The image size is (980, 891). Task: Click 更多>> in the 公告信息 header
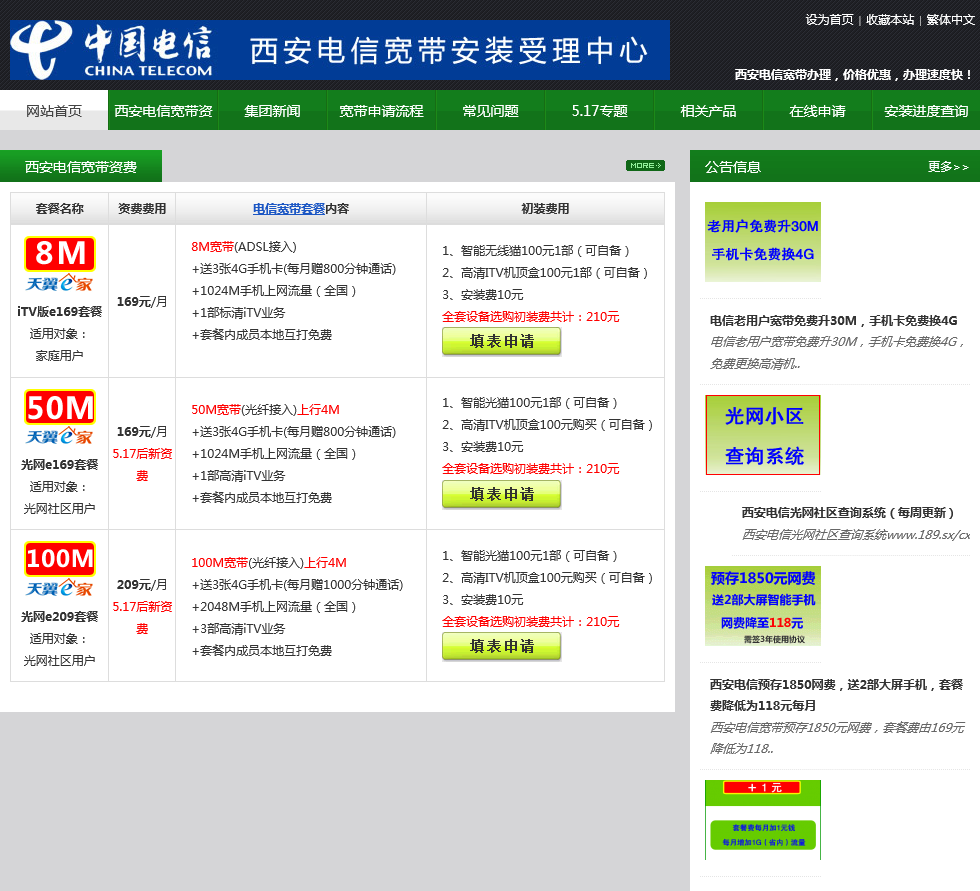(x=948, y=166)
